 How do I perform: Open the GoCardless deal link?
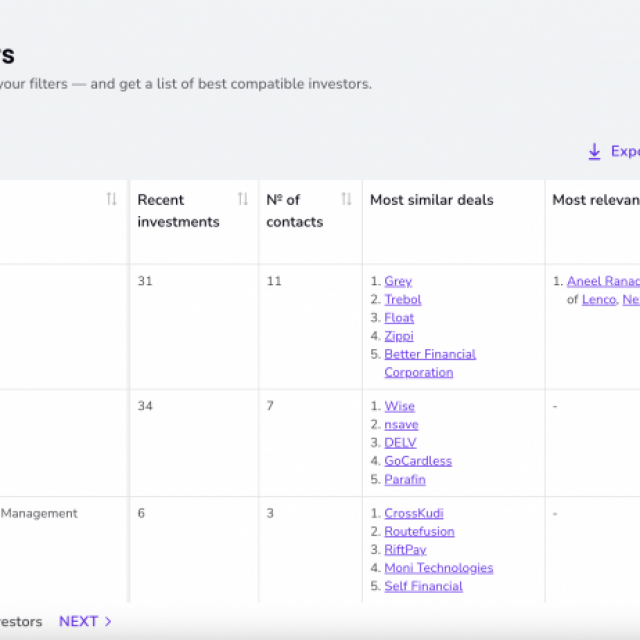(x=418, y=461)
